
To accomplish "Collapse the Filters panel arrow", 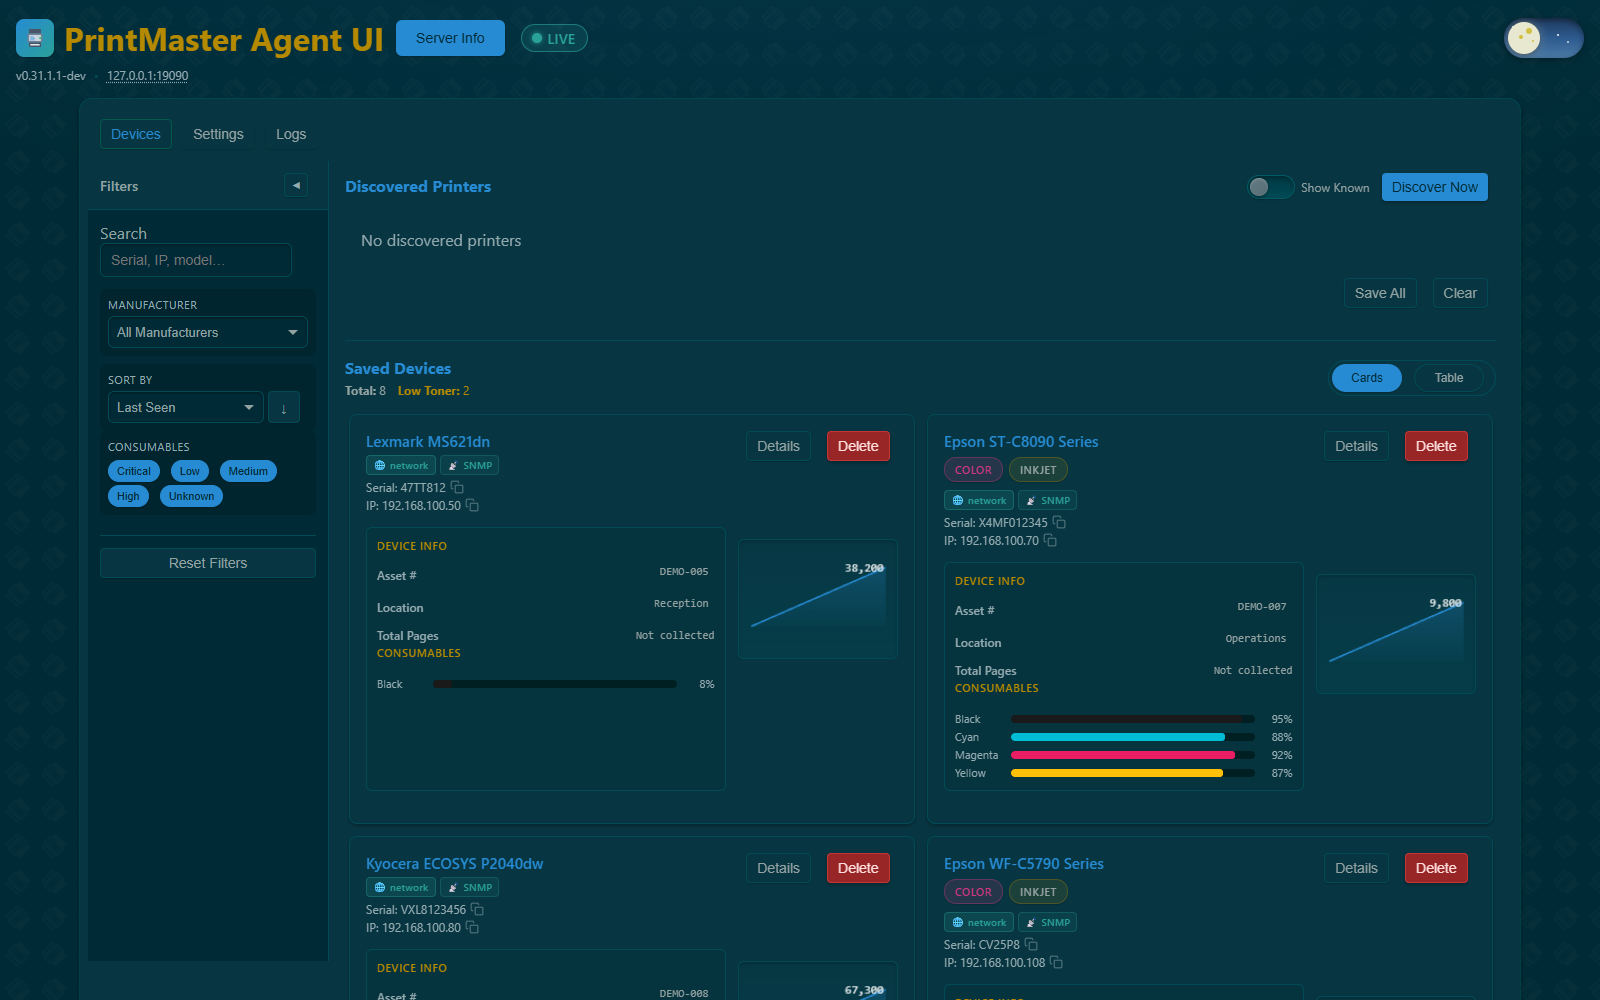I will tap(296, 185).
